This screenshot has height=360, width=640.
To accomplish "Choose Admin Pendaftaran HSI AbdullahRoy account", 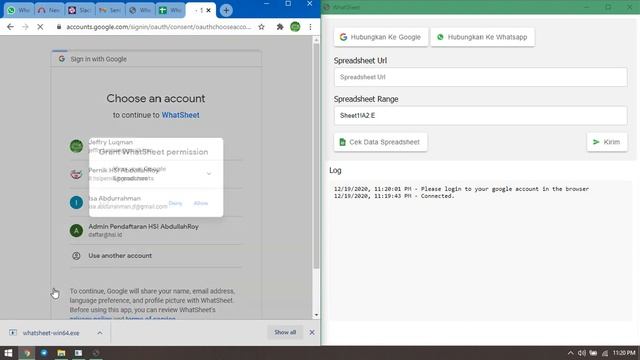I will coord(155,231).
